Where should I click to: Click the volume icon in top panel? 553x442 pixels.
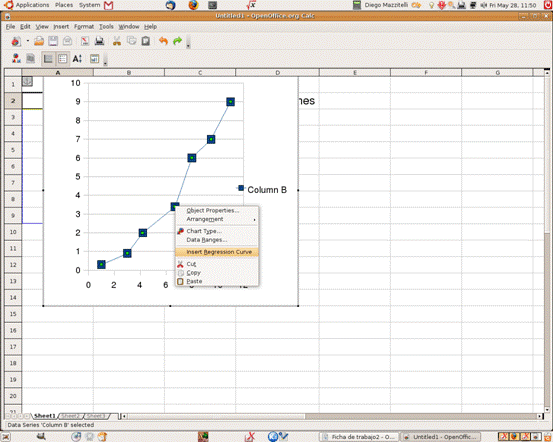point(484,5)
